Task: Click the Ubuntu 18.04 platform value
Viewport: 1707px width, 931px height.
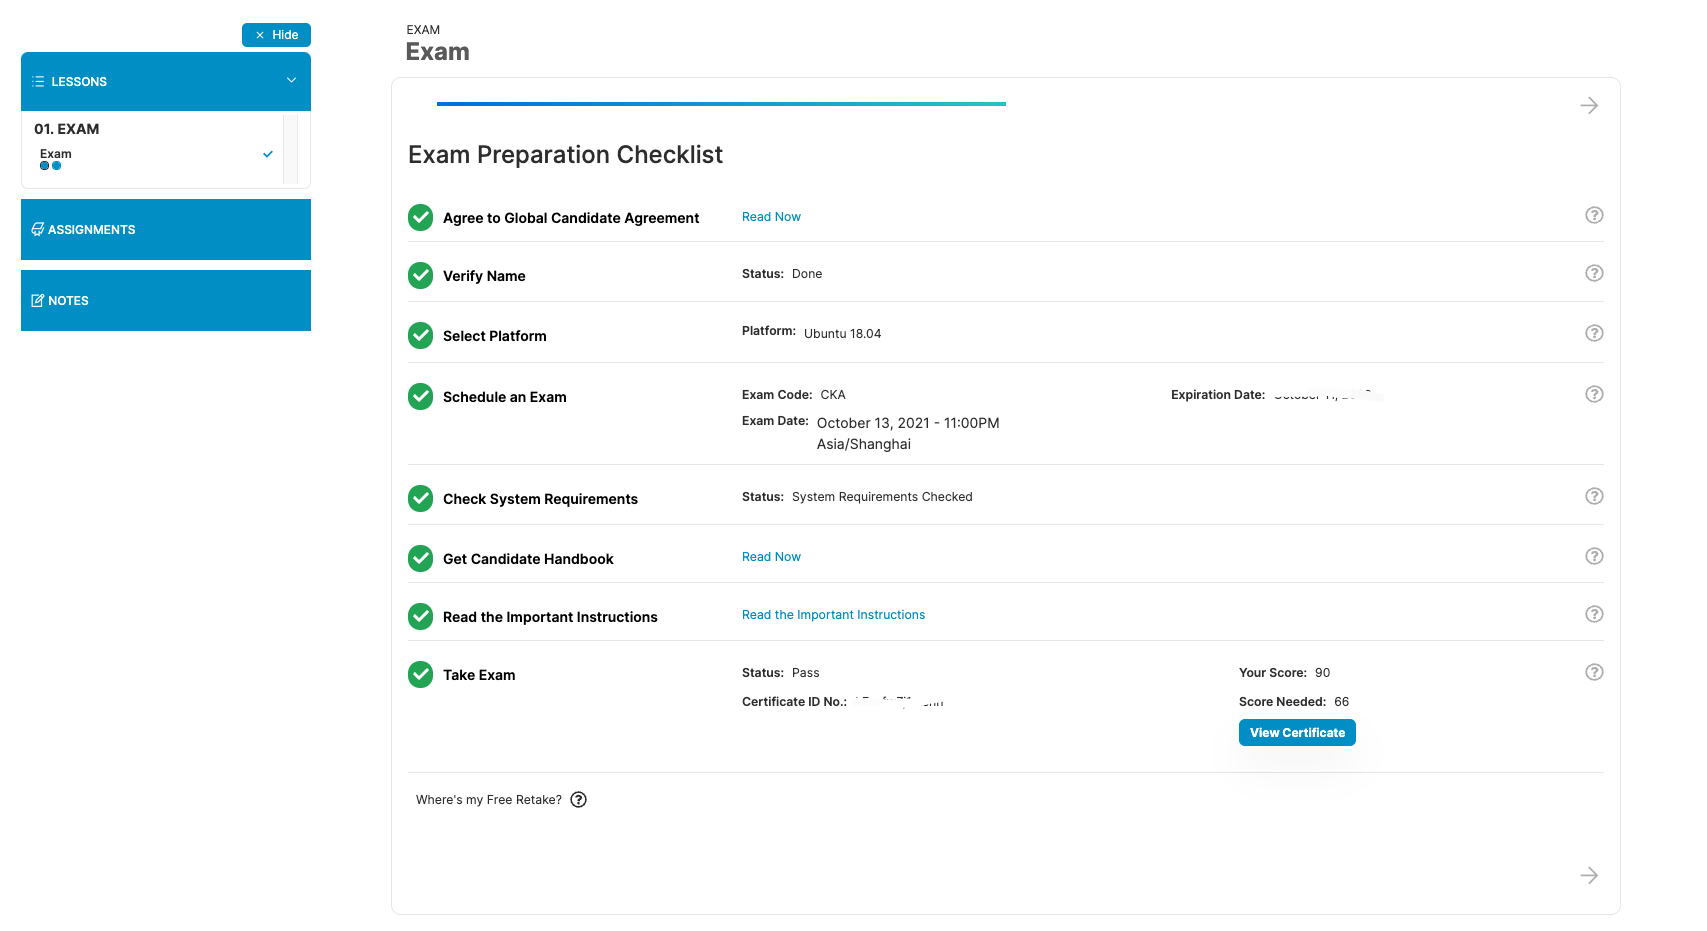Action: point(842,334)
